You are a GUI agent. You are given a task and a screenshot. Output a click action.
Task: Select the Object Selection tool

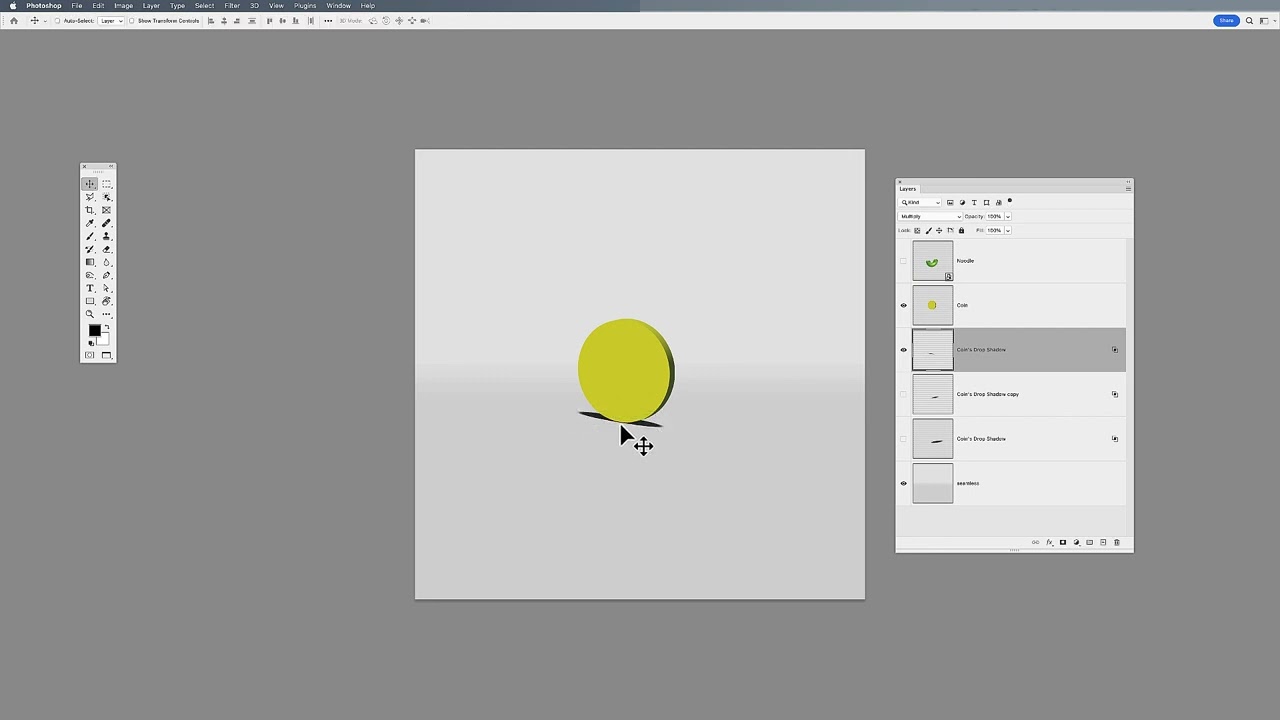pos(106,197)
